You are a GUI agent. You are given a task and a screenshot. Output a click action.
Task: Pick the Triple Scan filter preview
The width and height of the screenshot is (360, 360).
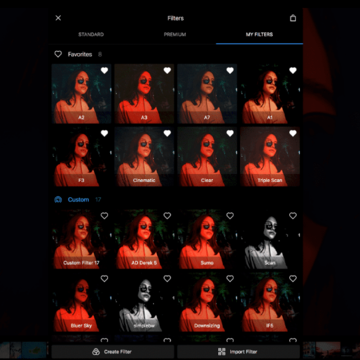(270, 157)
